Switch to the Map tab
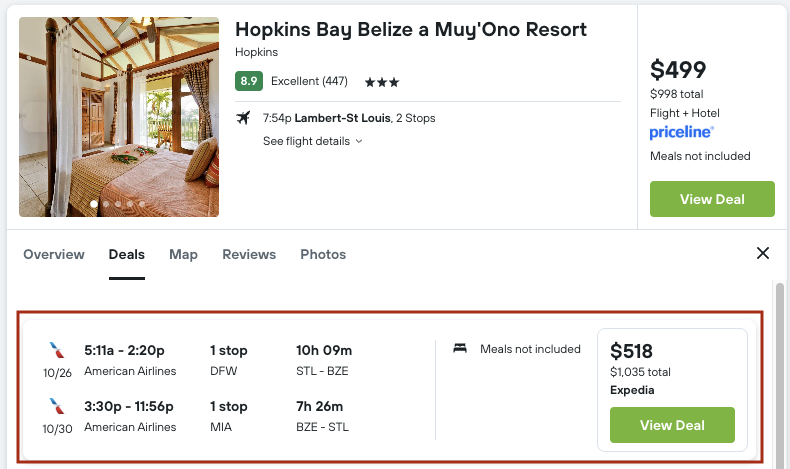 coord(183,255)
